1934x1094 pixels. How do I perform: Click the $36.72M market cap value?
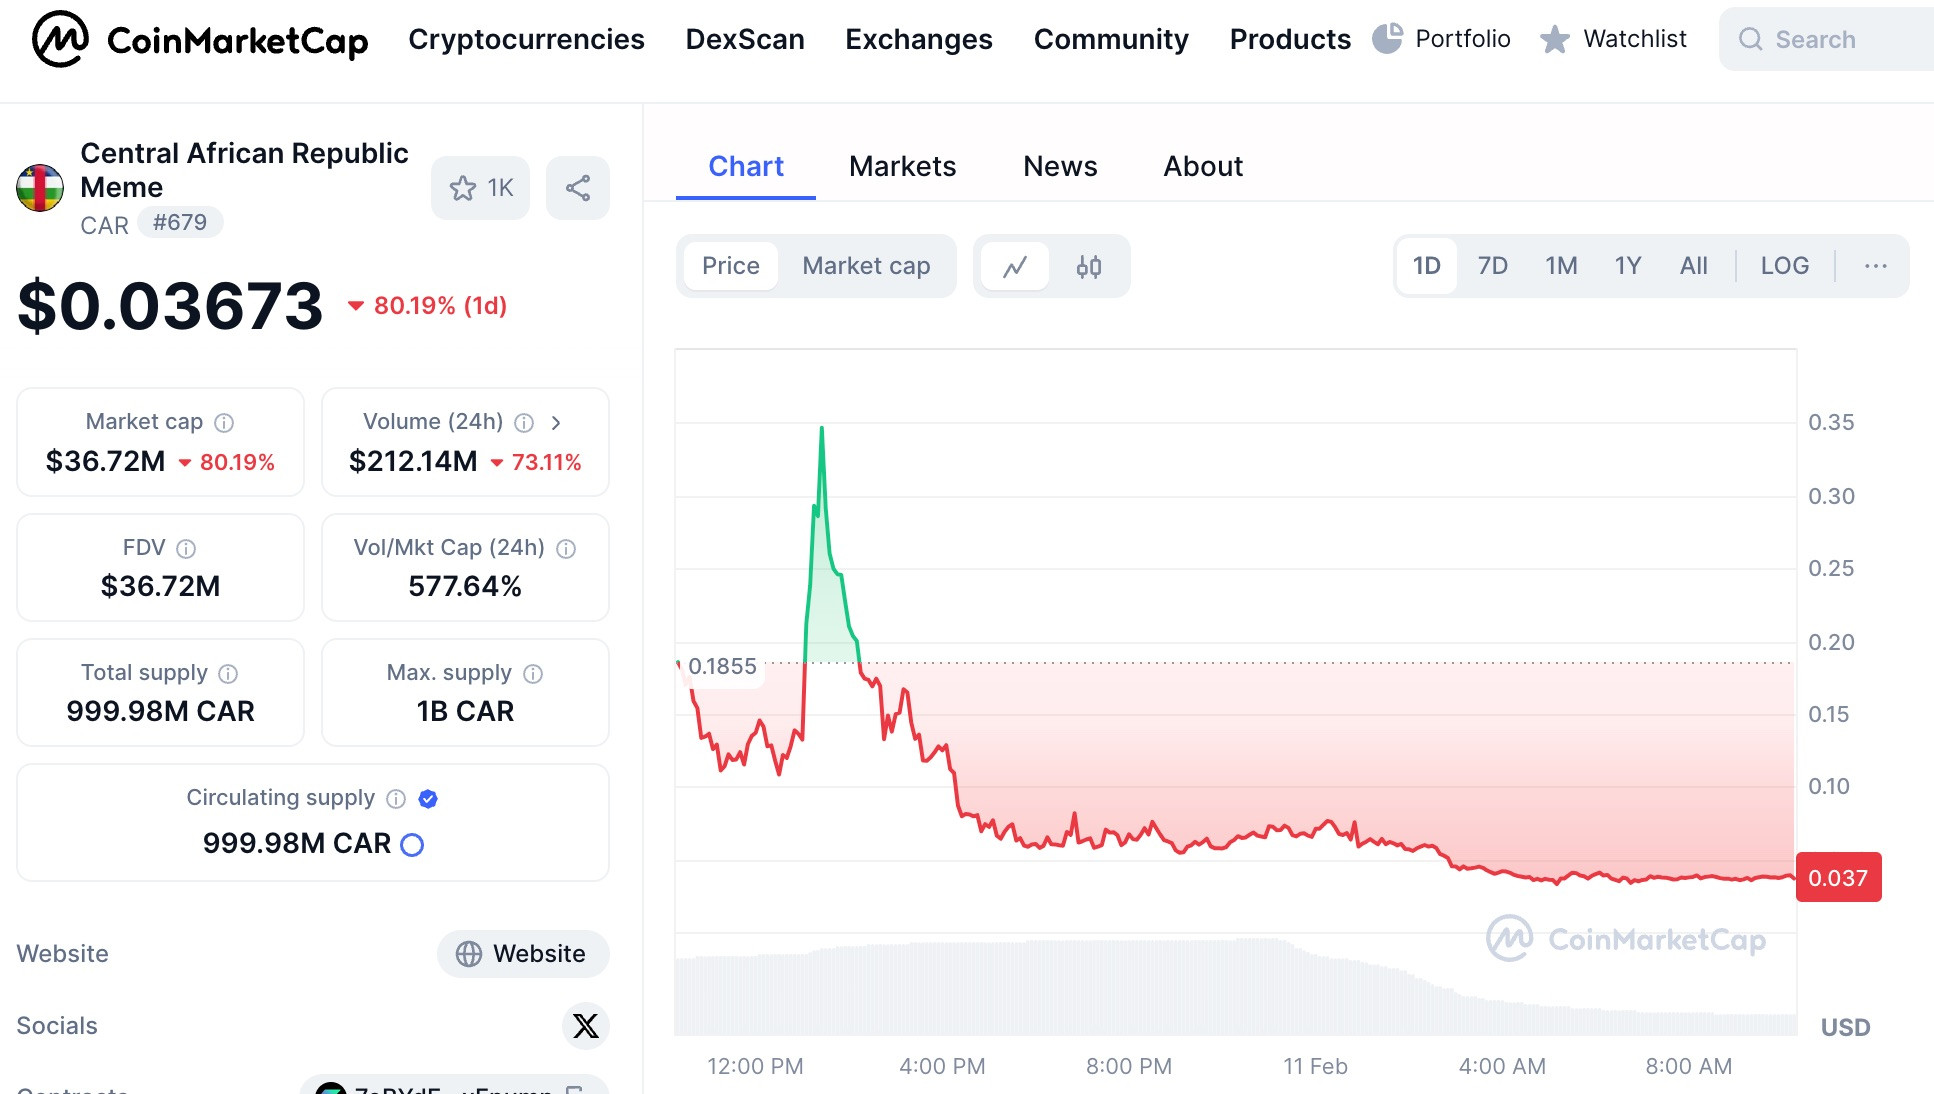tap(105, 462)
